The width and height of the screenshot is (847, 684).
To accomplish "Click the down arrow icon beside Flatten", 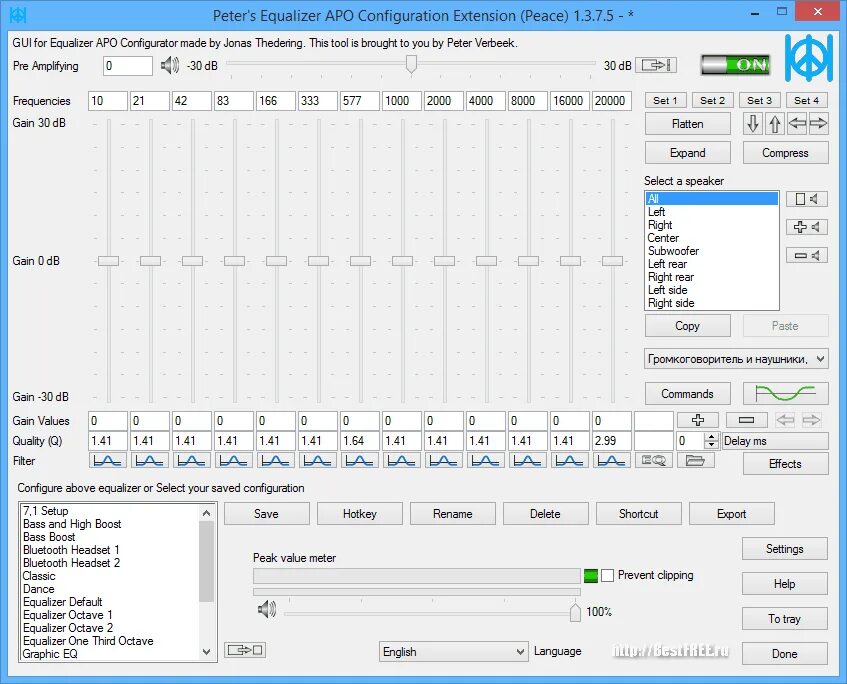I will pos(752,124).
